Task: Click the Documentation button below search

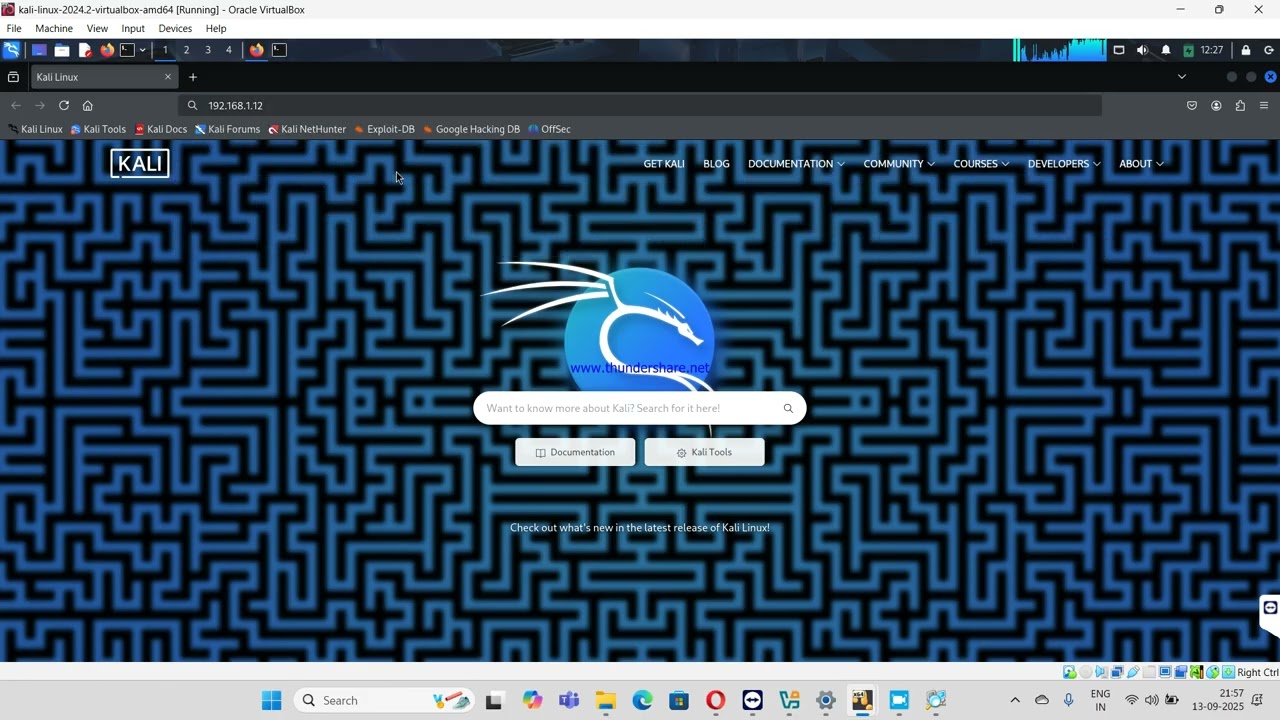Action: tap(575, 452)
